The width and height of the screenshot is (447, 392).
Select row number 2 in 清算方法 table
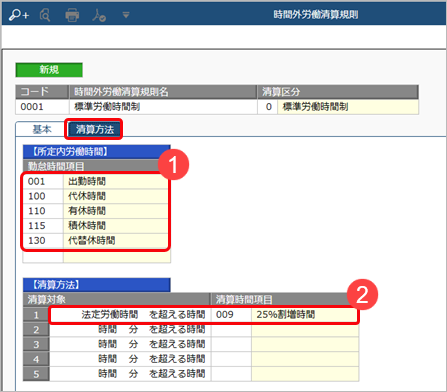(x=36, y=330)
